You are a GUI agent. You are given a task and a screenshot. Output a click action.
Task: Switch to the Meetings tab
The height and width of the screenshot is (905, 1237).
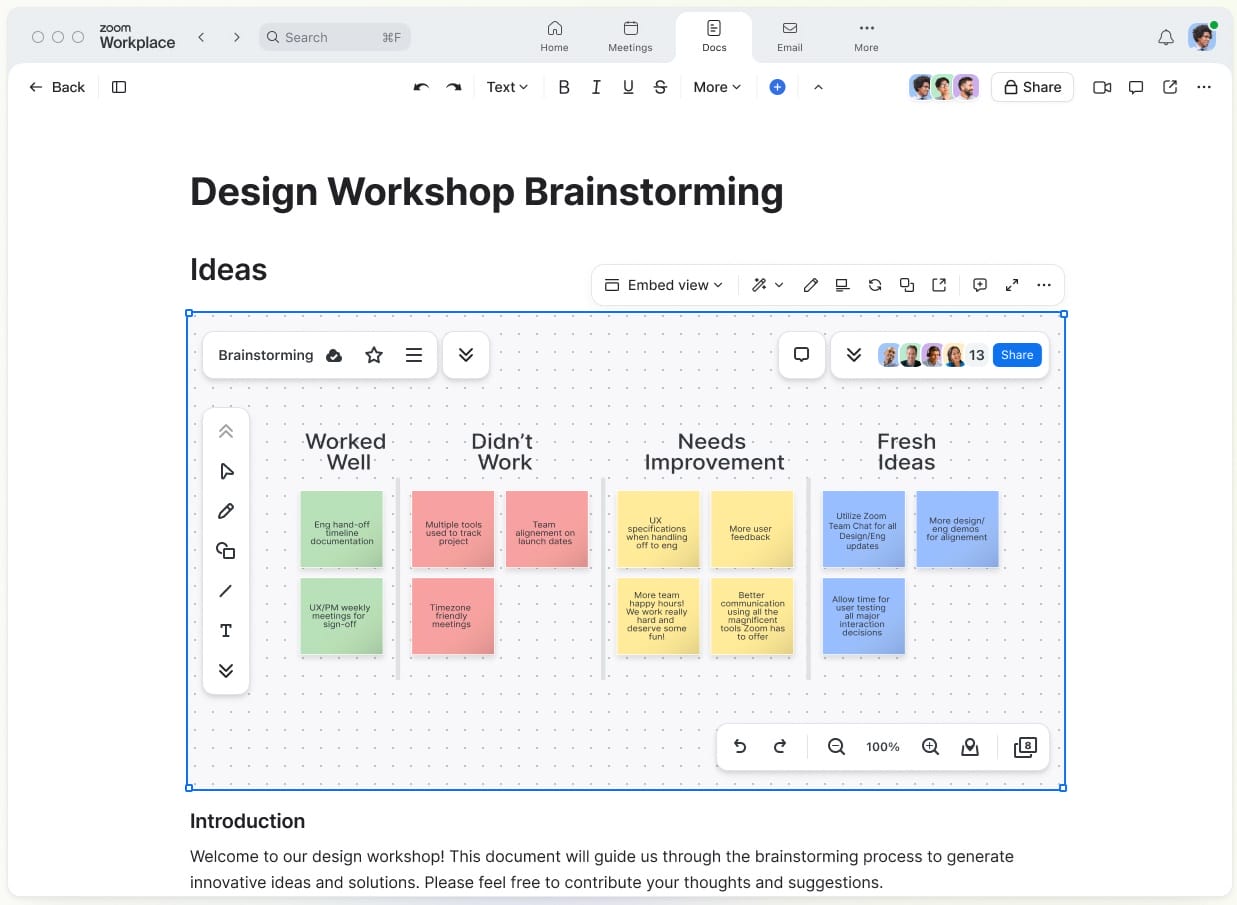(630, 37)
